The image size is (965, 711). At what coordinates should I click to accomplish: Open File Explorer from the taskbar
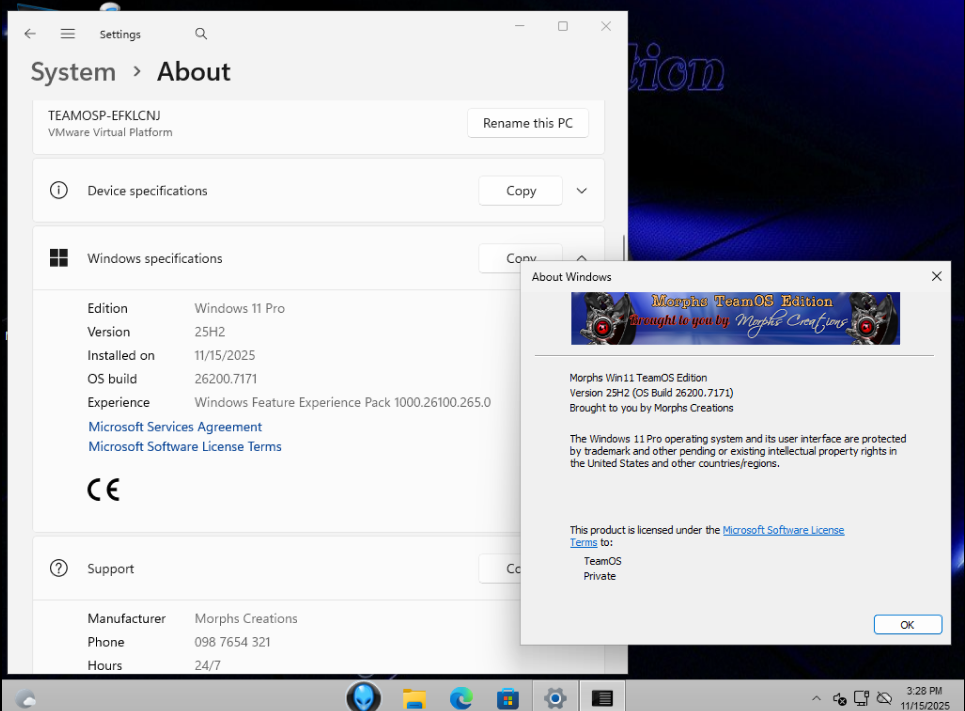tap(415, 698)
